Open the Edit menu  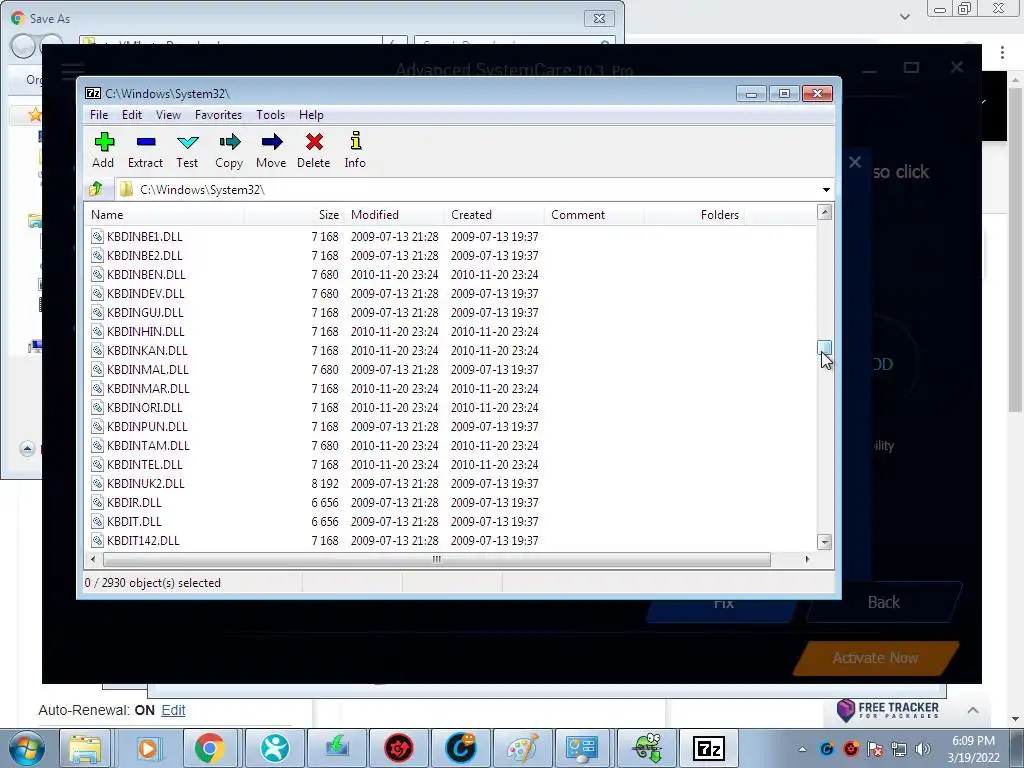[x=132, y=115]
